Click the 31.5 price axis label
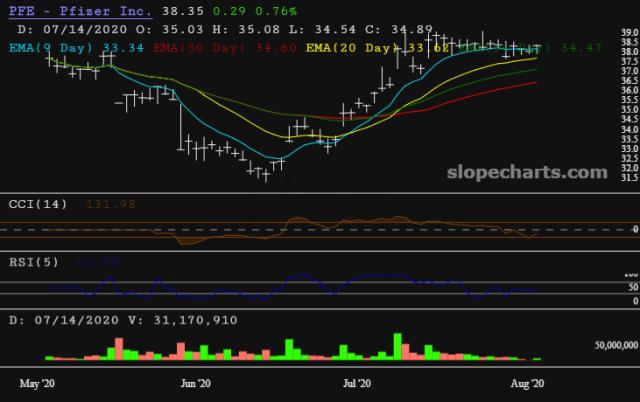This screenshot has width=640, height=402. pos(629,178)
